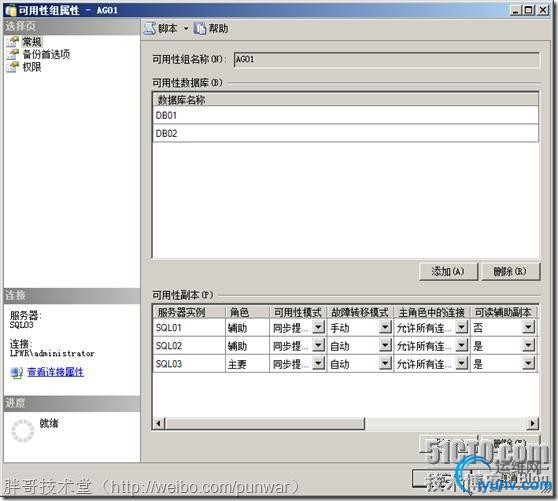
Task: Open the 权限 page
Action: 32,67
